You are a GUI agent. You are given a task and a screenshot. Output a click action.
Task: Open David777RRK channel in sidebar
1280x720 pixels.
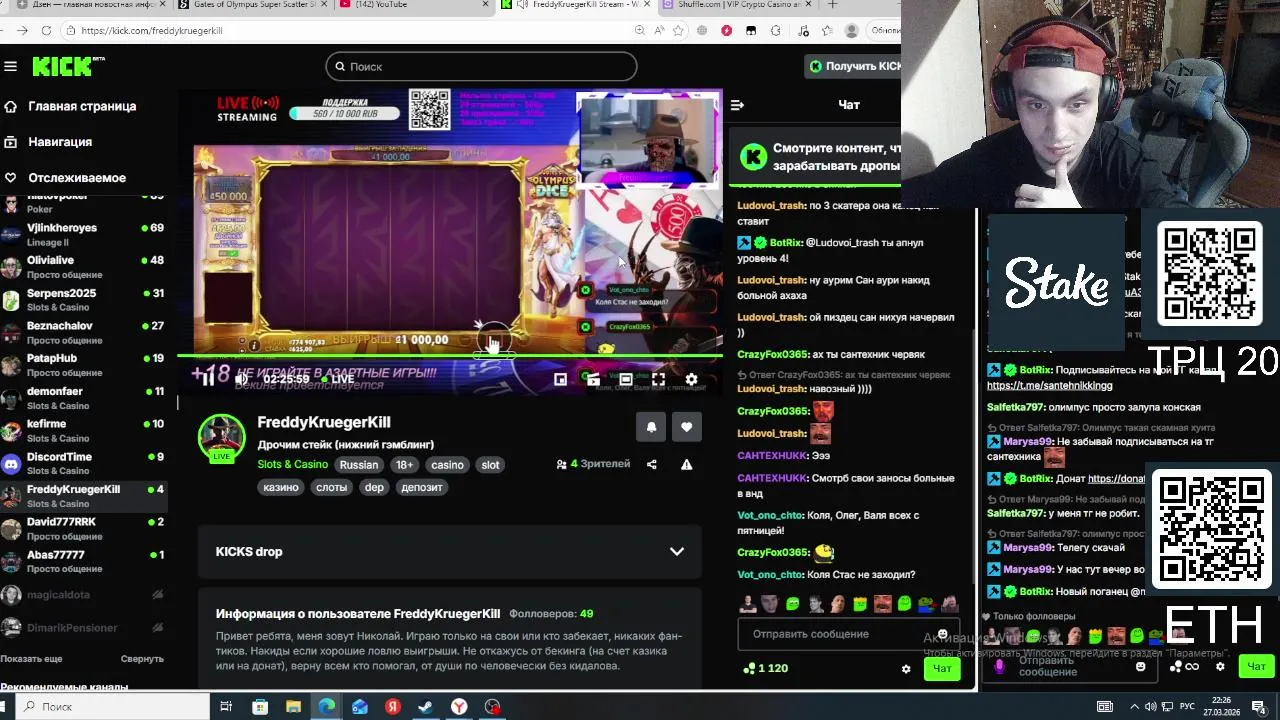coord(86,528)
